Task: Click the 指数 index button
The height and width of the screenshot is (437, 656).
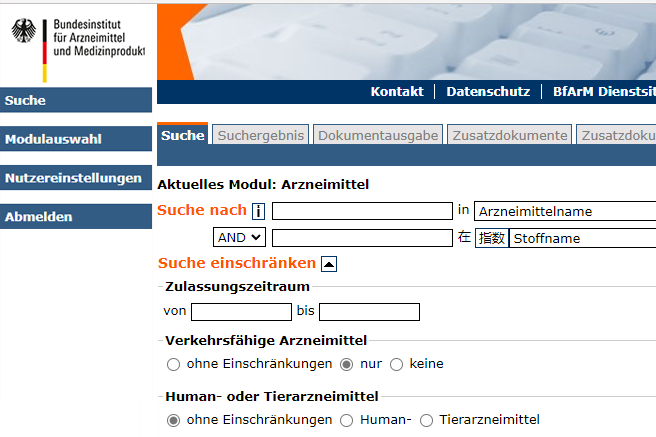Action: point(491,238)
